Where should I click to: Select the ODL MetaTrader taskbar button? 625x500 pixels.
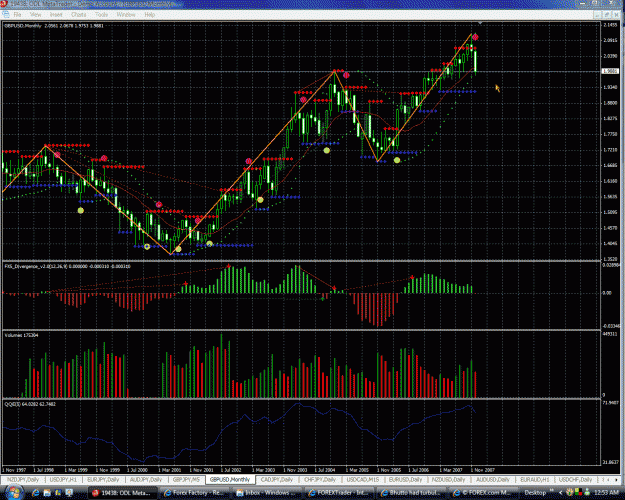point(124,493)
